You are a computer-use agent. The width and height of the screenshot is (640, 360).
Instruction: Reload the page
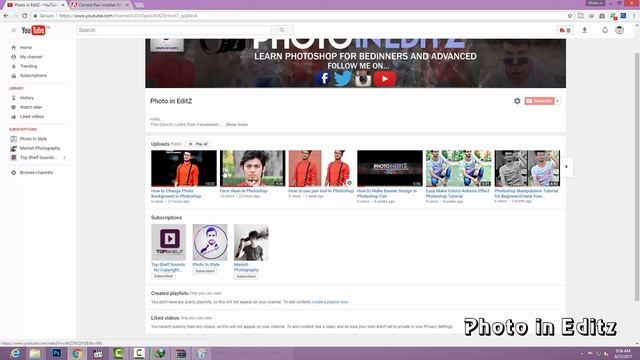pos(24,16)
